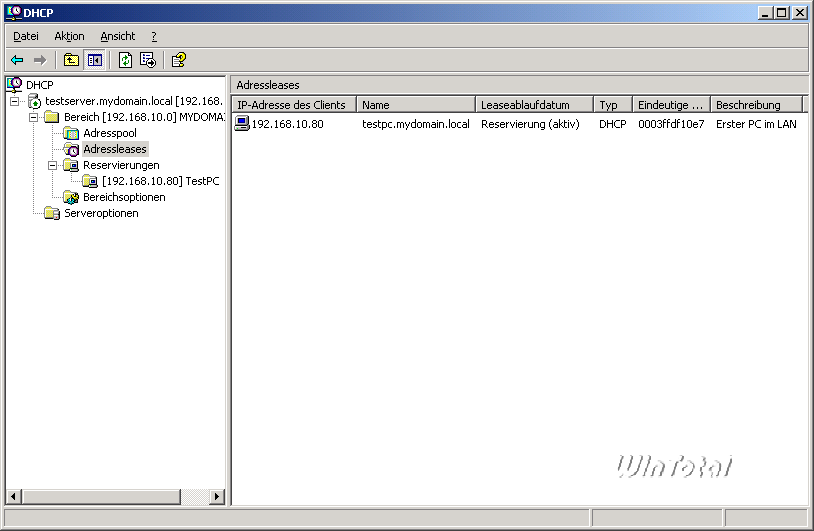Click the DHCP title bar application icon
Viewport: 814px width, 531px height.
pyautogui.click(x=13, y=12)
